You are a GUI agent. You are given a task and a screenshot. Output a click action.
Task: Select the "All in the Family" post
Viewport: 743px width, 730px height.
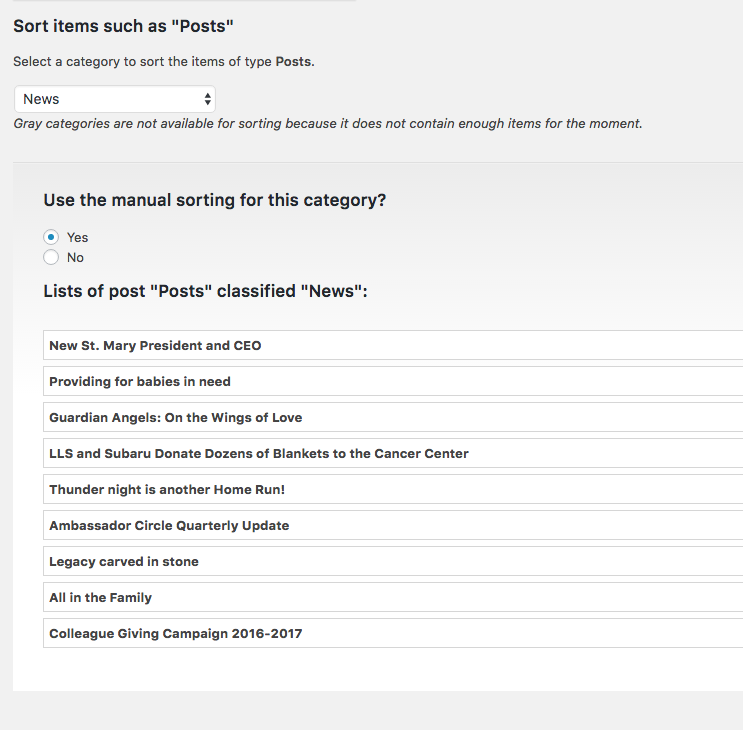point(101,597)
